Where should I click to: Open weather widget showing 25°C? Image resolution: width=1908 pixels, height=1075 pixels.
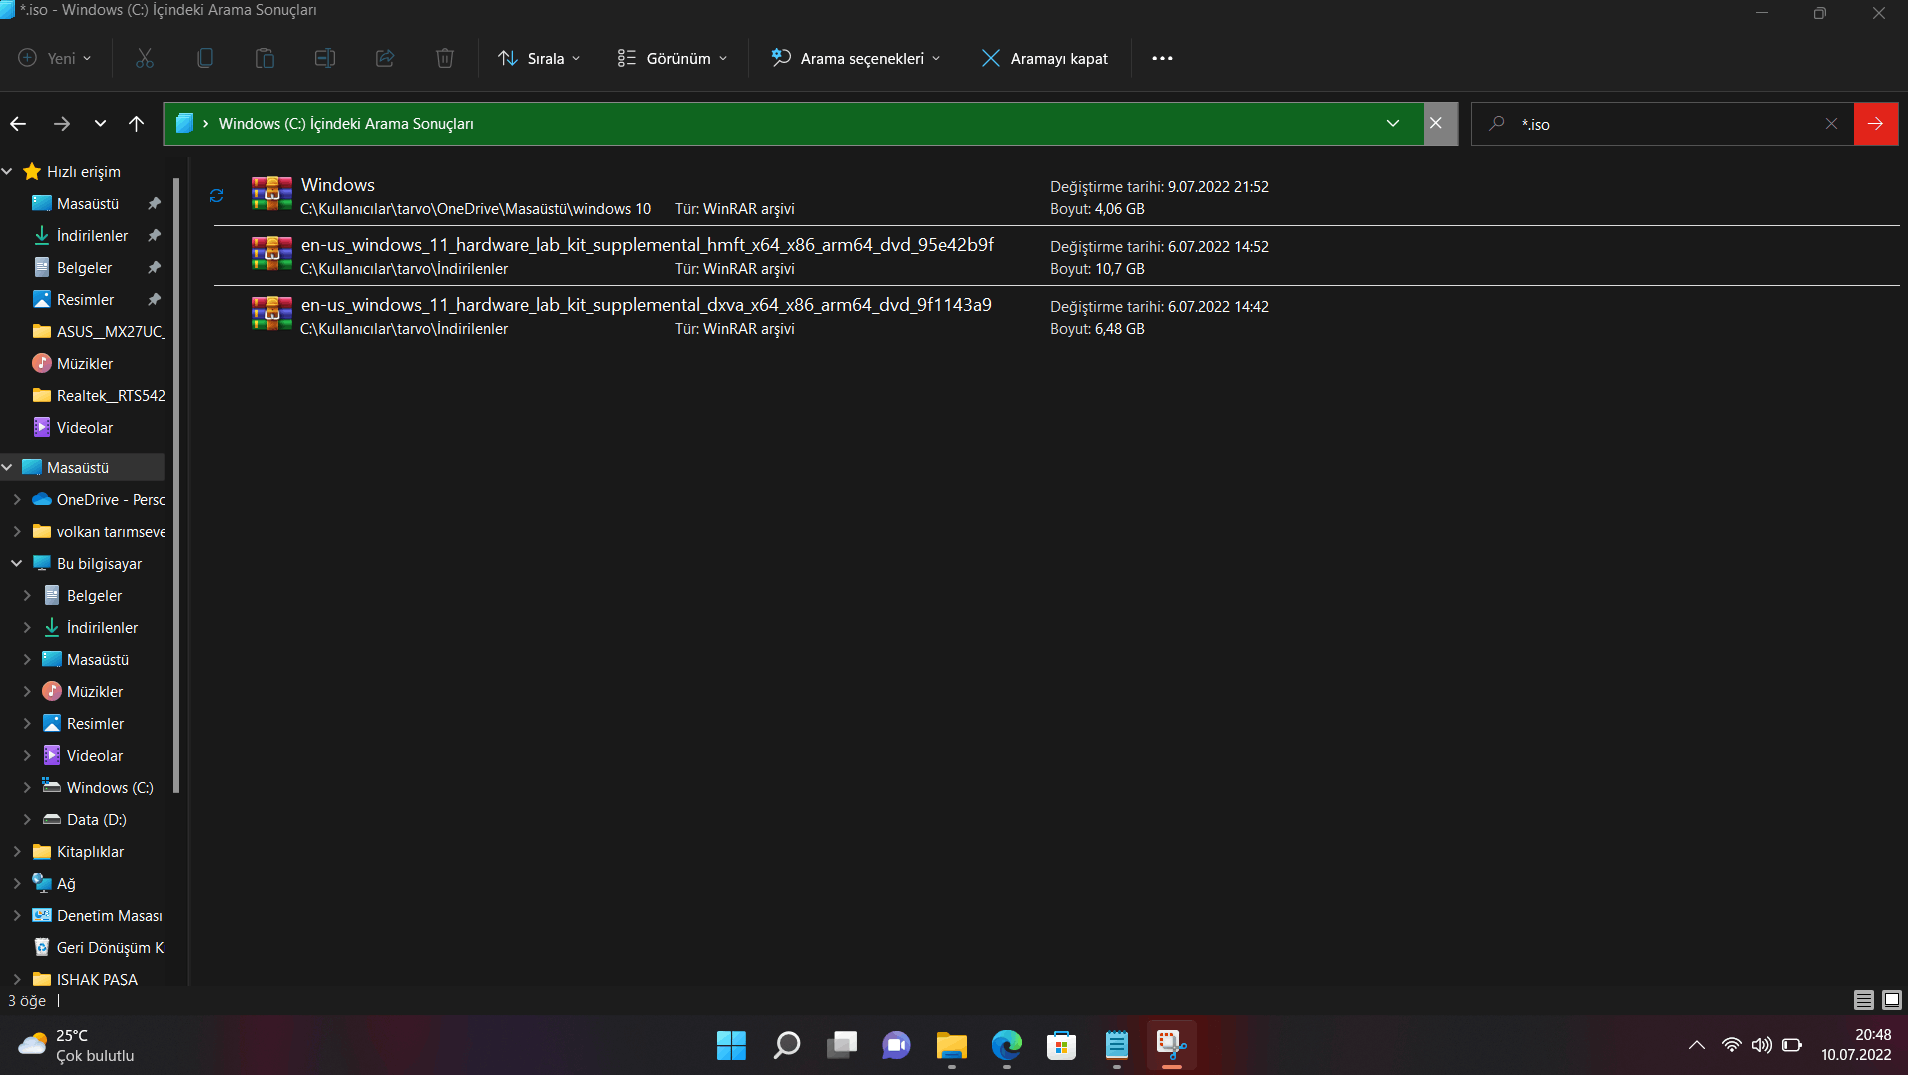click(76, 1045)
